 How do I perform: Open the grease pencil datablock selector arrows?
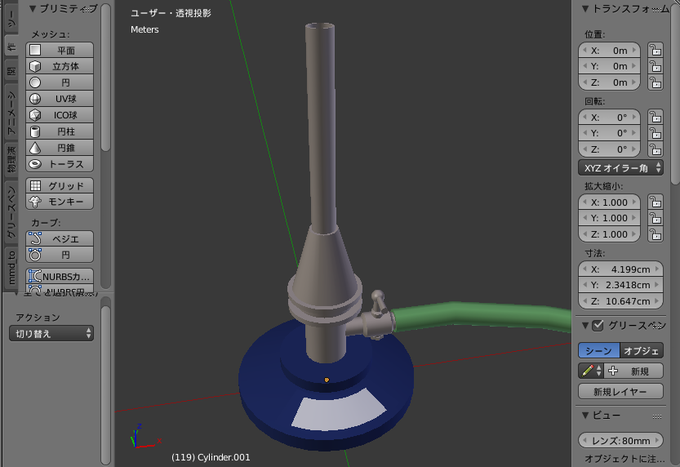pyautogui.click(x=599, y=371)
